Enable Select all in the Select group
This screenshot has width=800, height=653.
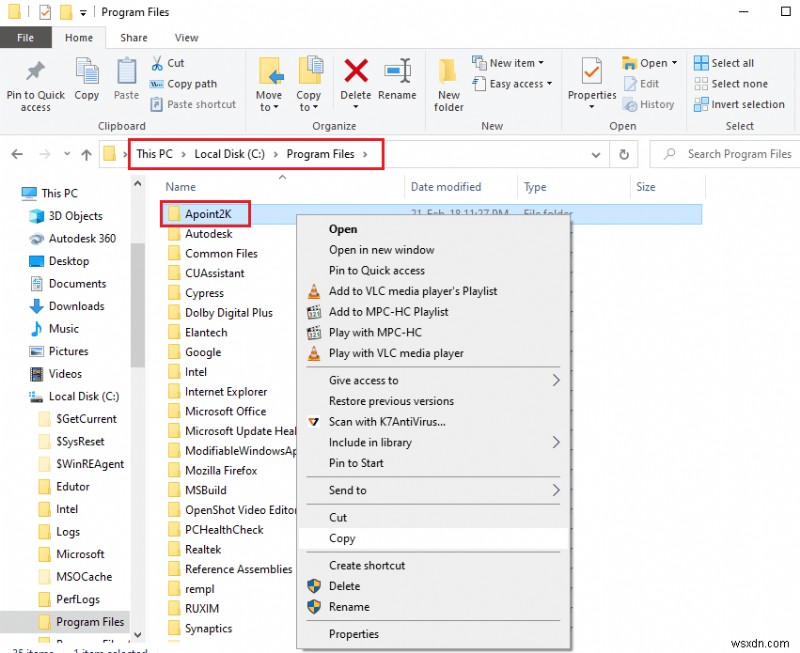[724, 62]
